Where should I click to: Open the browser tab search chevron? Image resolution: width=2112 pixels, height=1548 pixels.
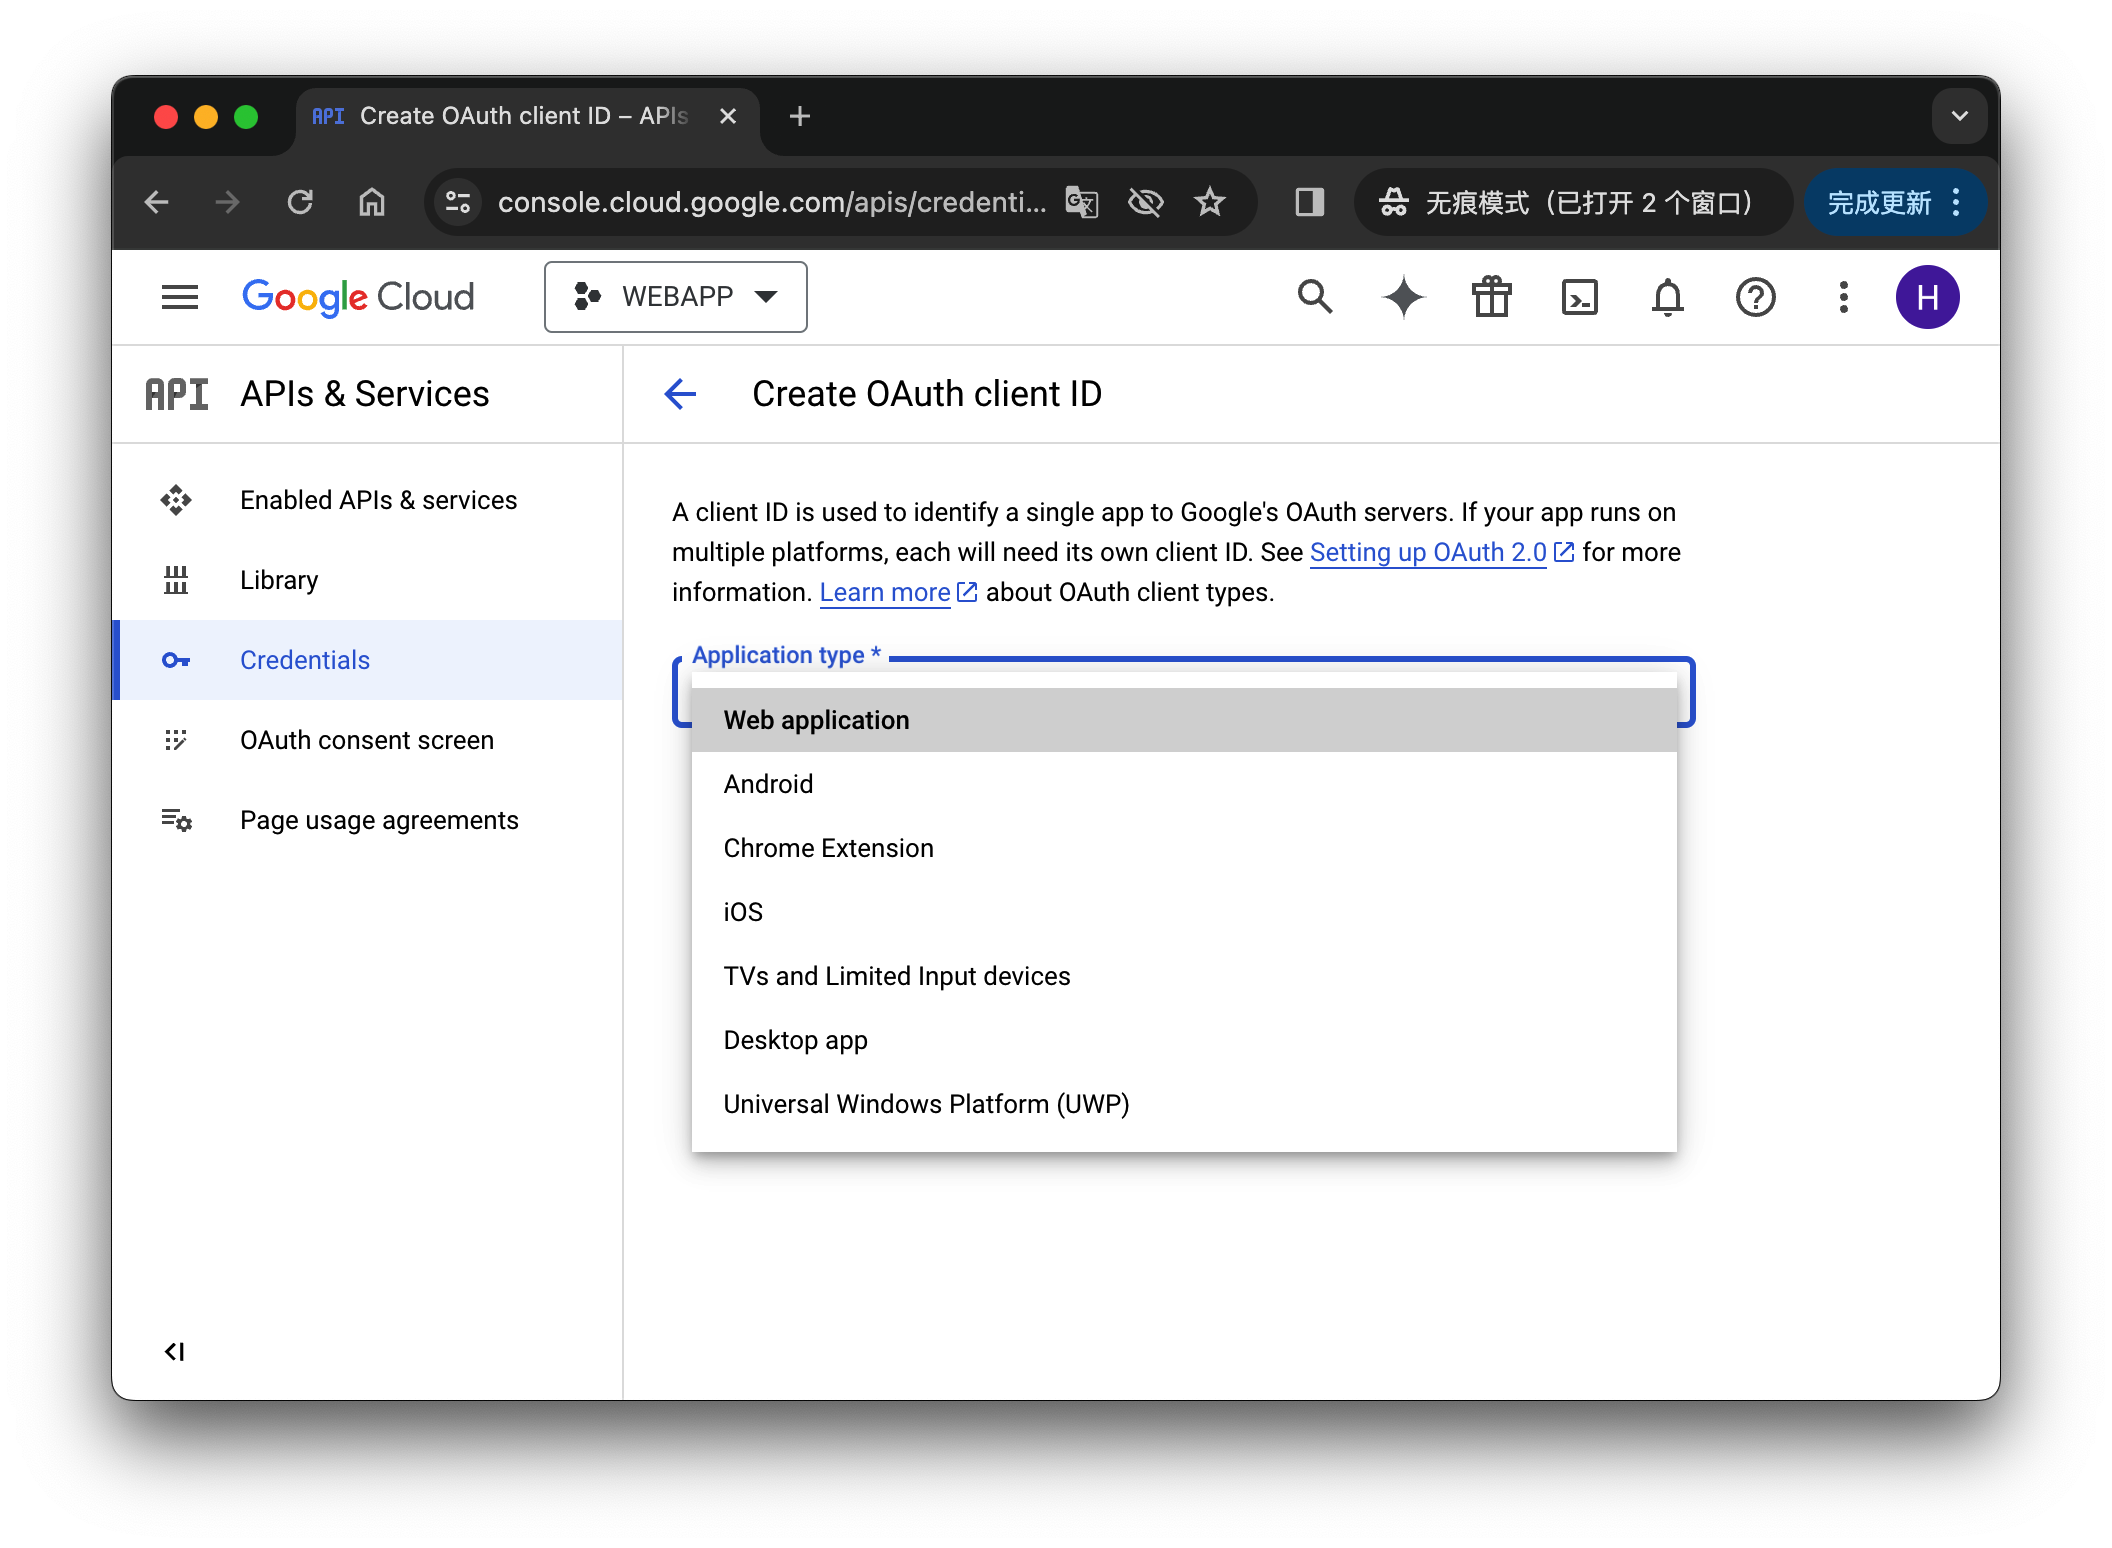coord(1959,115)
